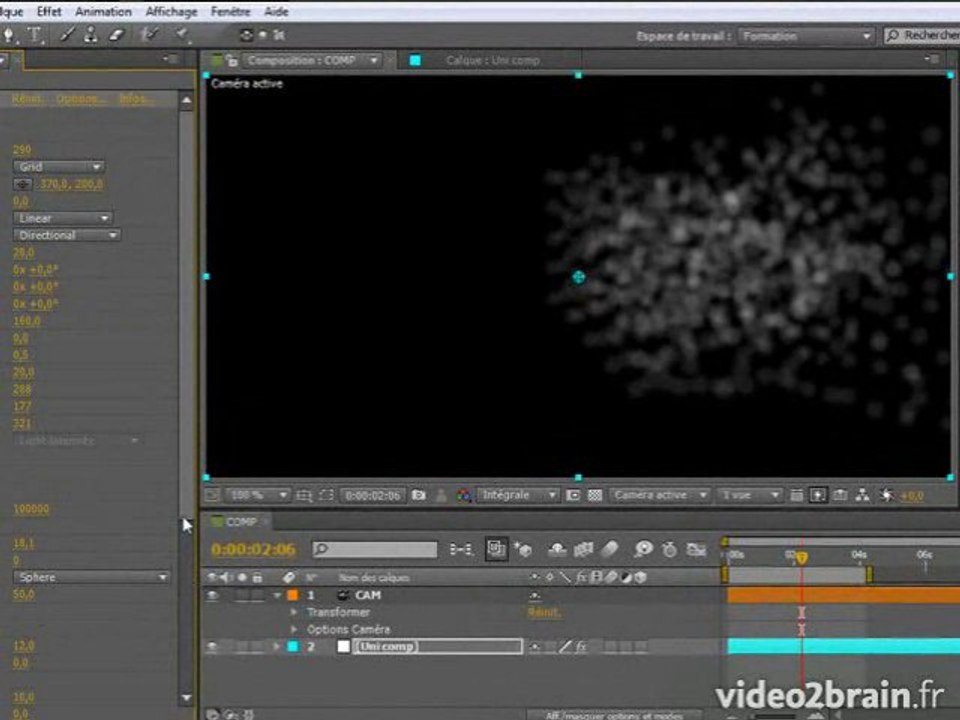Click the orange CAM layer color label

pyautogui.click(x=293, y=595)
